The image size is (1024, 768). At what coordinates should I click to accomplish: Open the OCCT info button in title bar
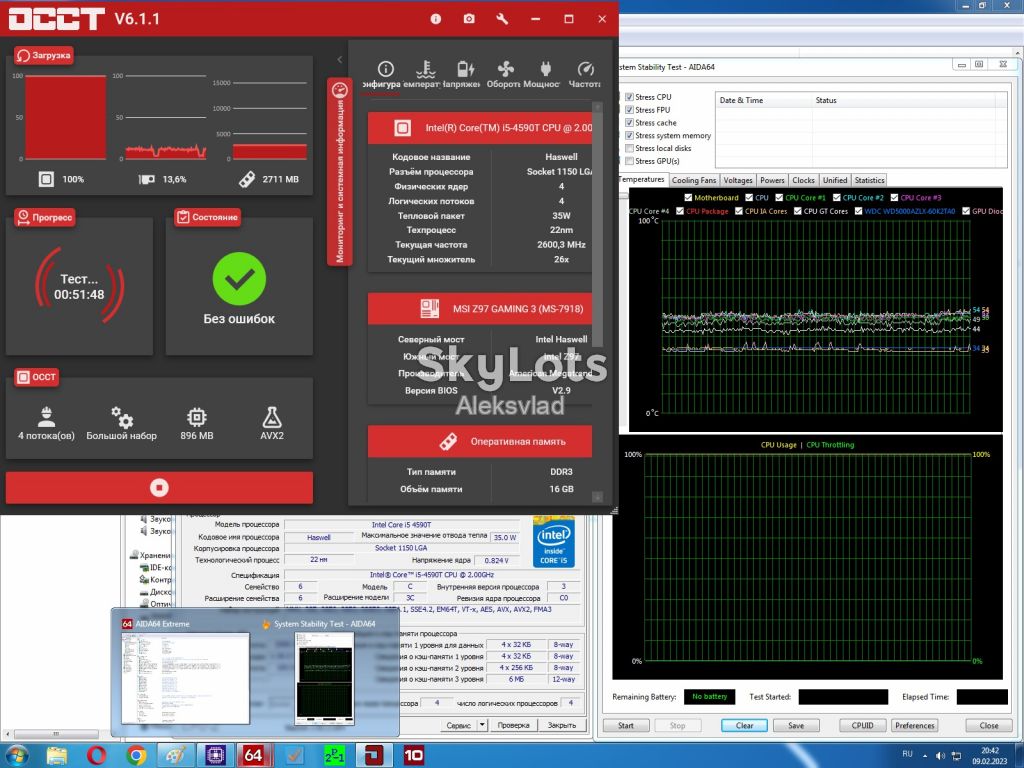(x=436, y=19)
